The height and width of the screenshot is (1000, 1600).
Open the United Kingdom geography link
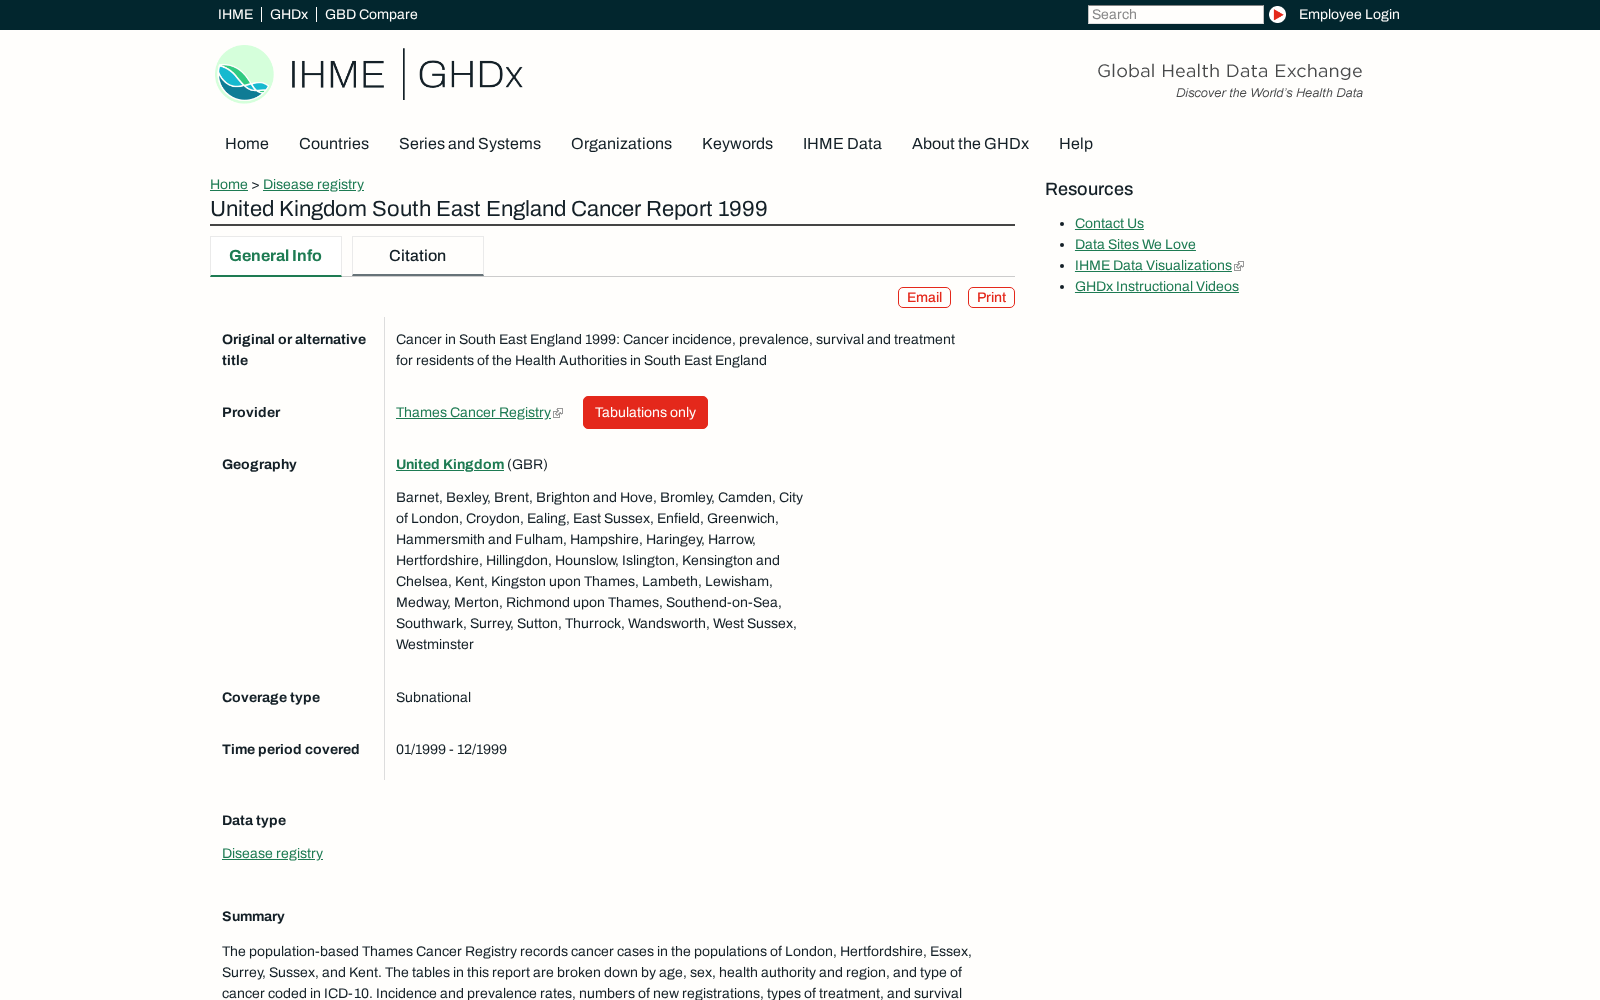point(450,465)
